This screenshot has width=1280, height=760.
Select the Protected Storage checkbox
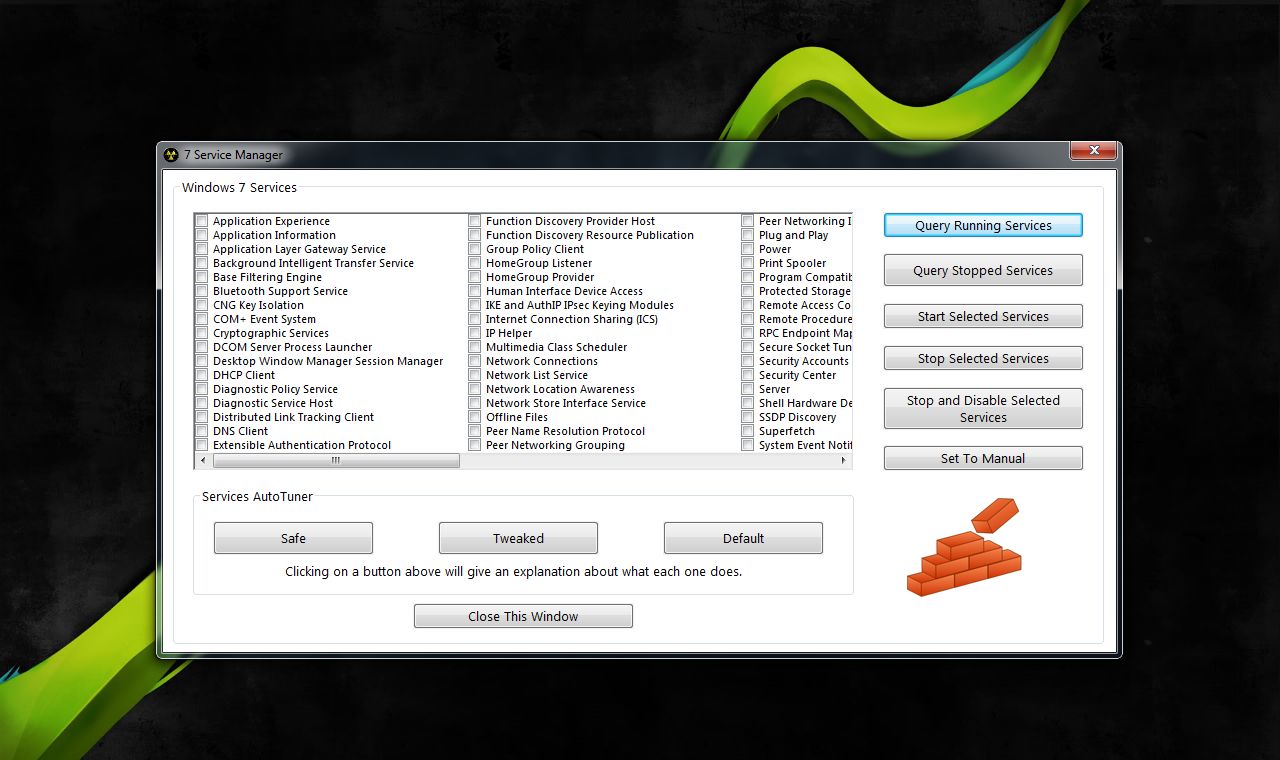click(748, 291)
